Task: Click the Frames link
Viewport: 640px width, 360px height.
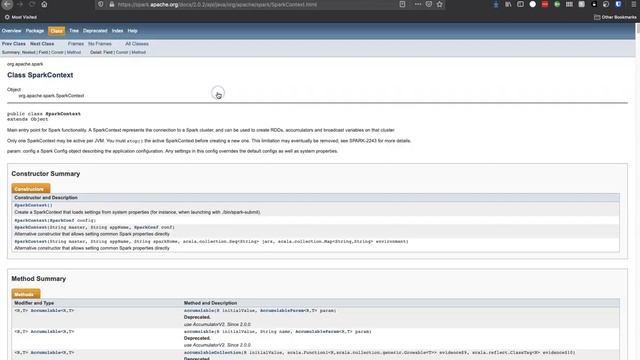Action: [x=76, y=44]
